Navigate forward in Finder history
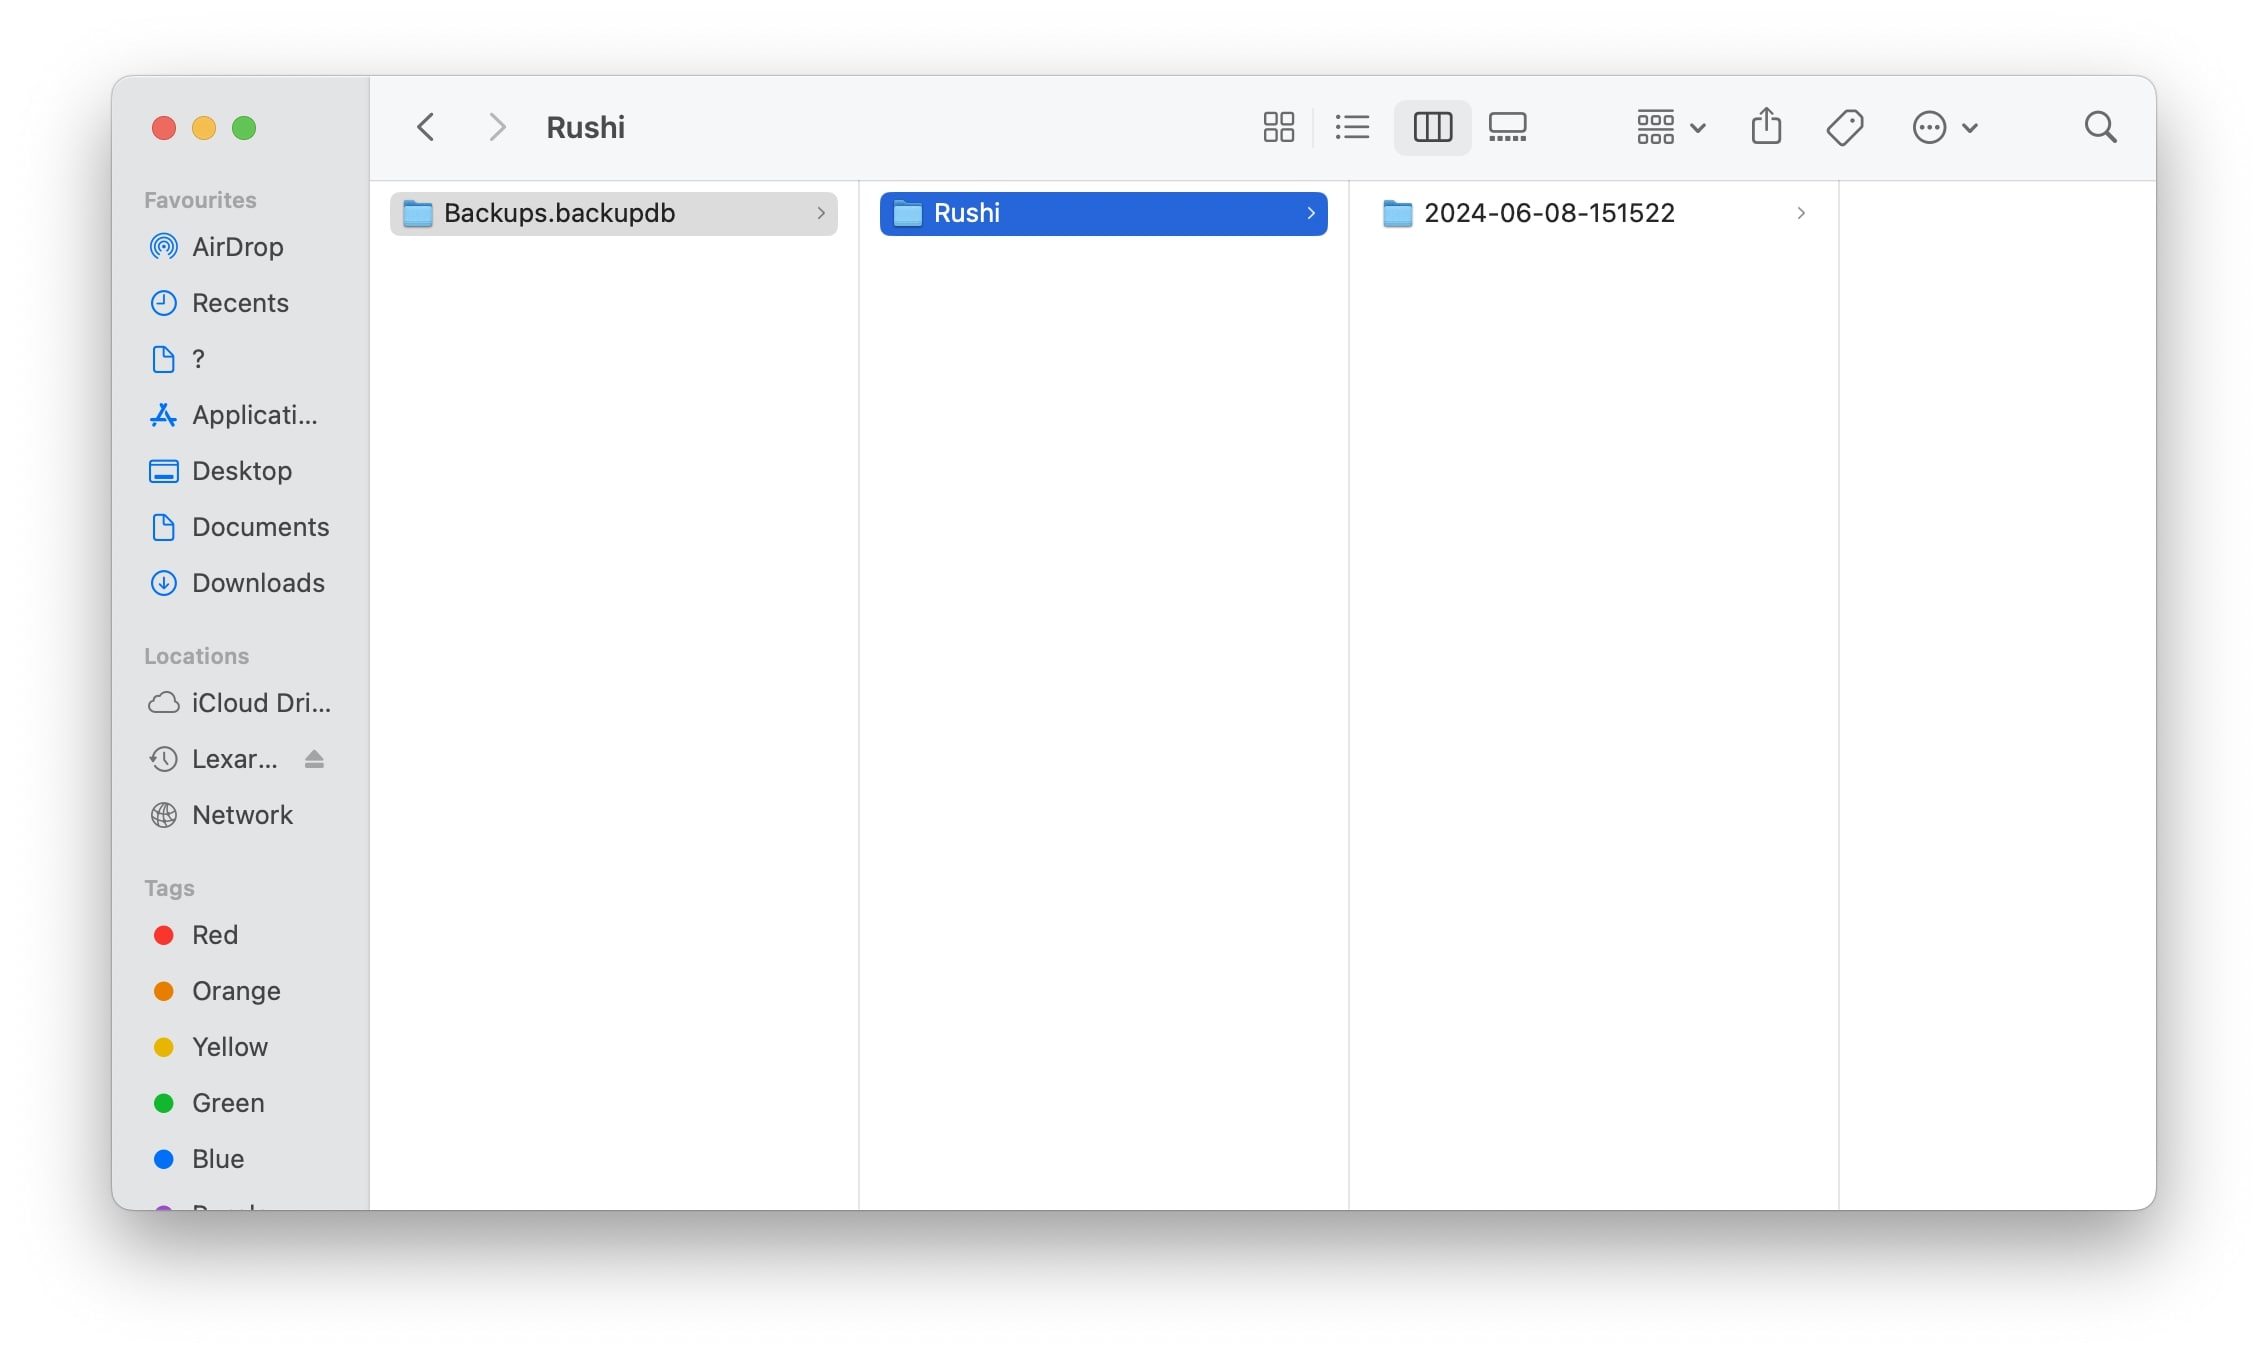This screenshot has height=1358, width=2268. tap(496, 126)
